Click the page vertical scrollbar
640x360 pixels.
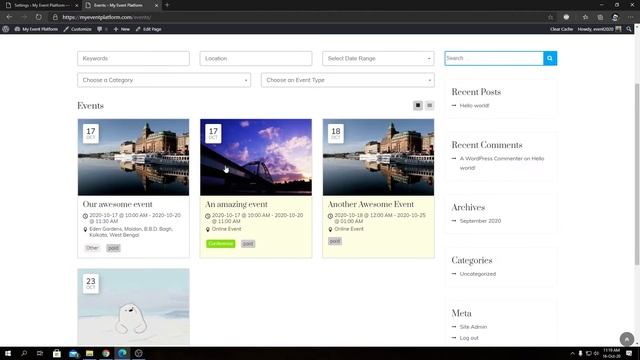pos(637,174)
